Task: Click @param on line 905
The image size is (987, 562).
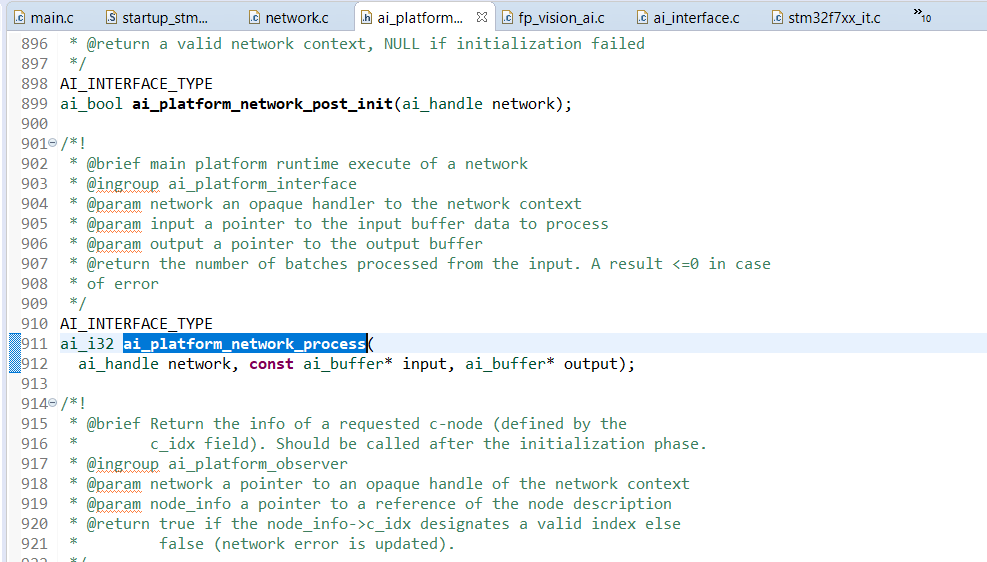Action: coord(114,224)
